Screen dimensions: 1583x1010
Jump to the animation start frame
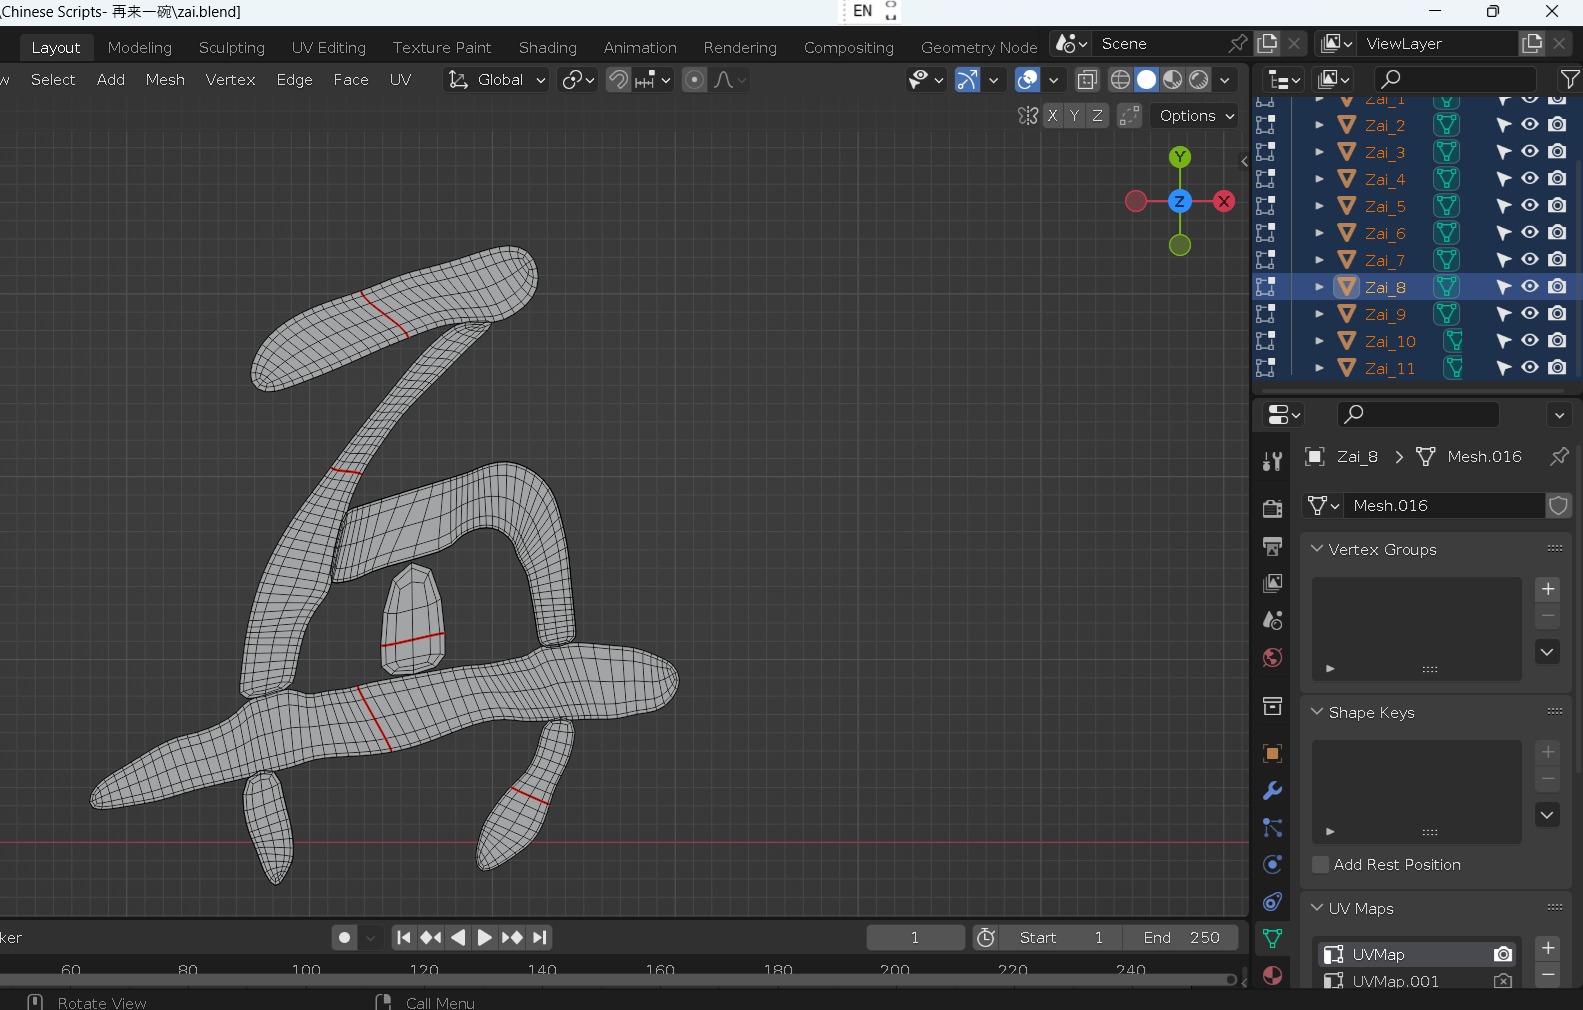pyautogui.click(x=403, y=938)
